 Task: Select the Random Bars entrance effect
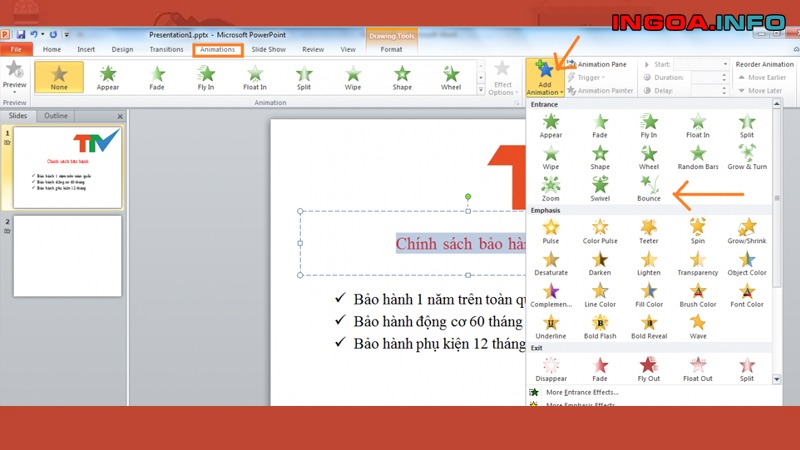(x=698, y=156)
